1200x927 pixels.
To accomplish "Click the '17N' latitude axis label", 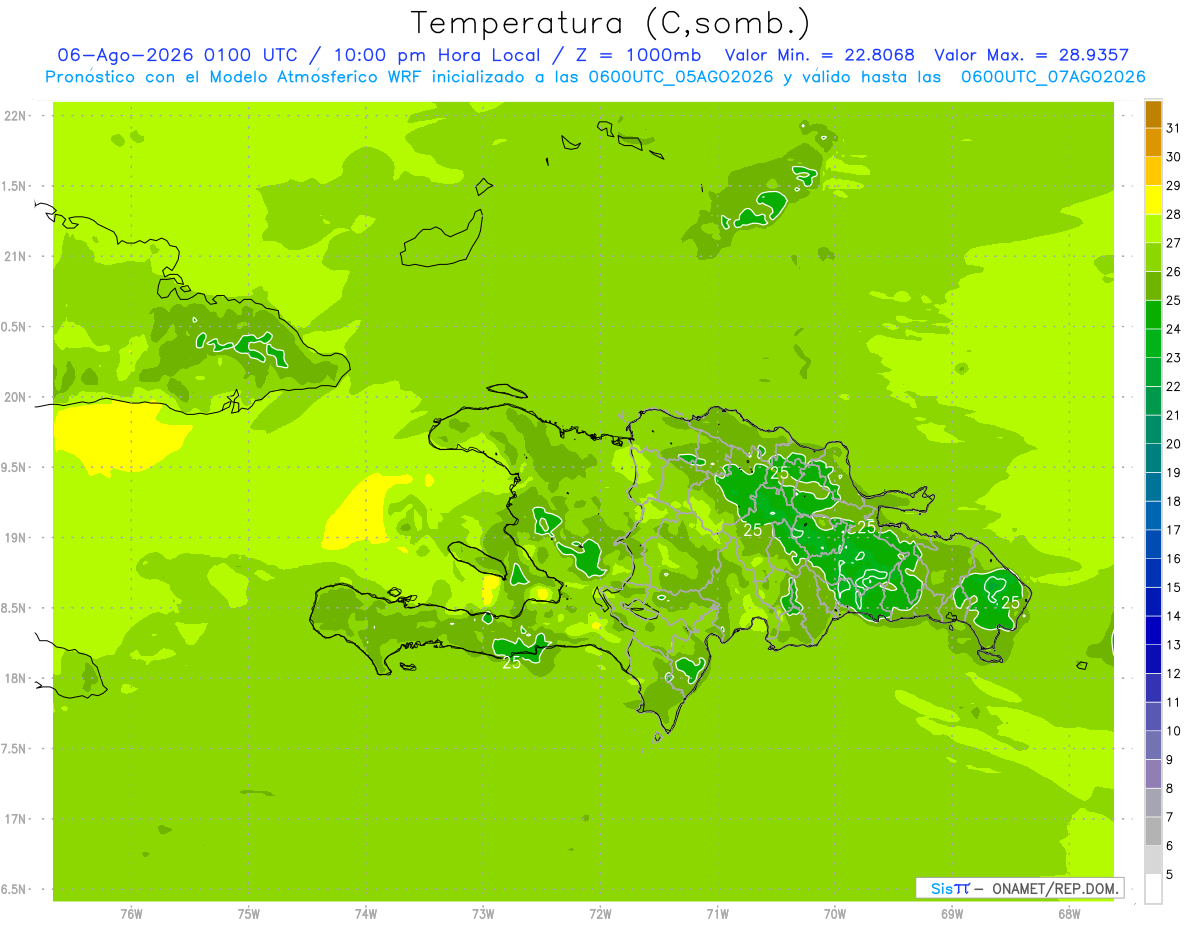I will (14, 819).
